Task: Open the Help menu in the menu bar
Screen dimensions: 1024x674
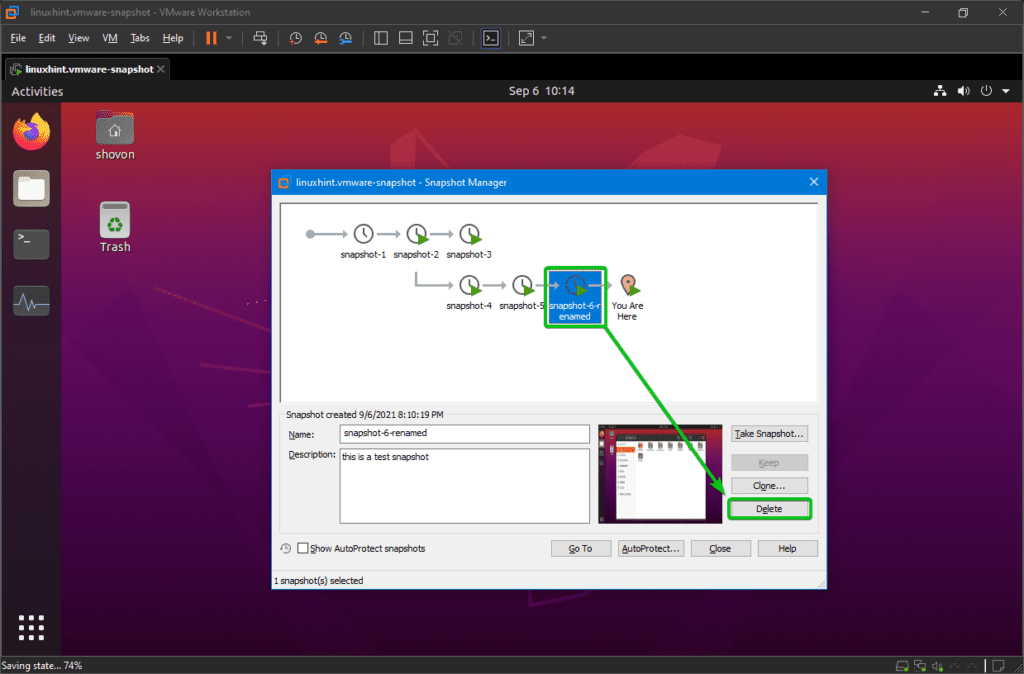Action: (172, 38)
